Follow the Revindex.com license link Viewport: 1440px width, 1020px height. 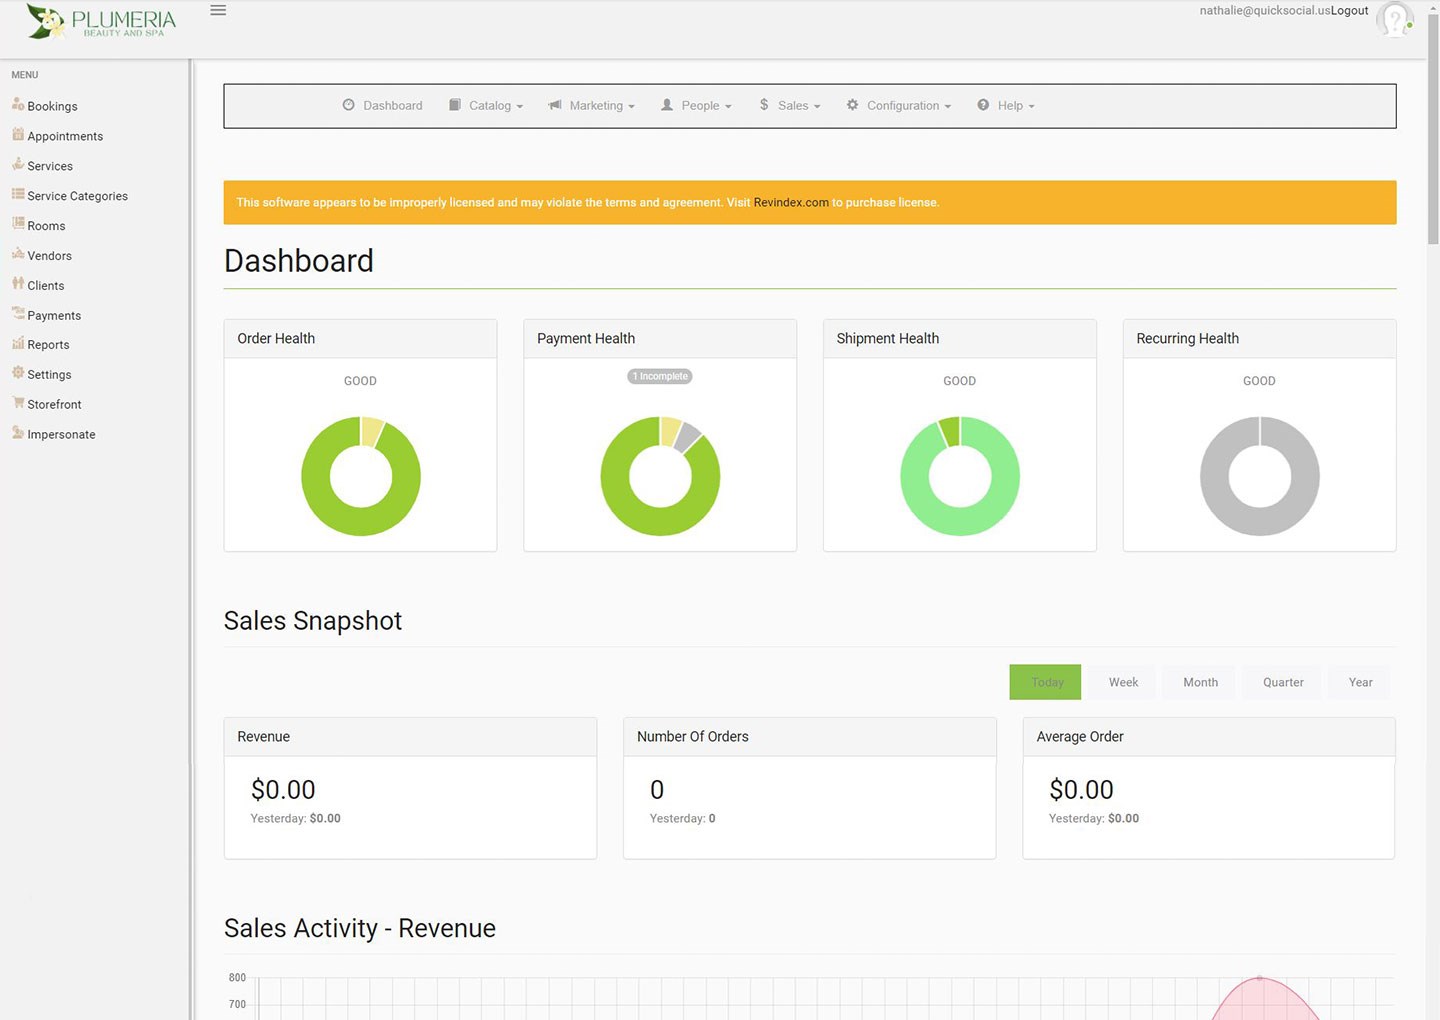pos(791,203)
